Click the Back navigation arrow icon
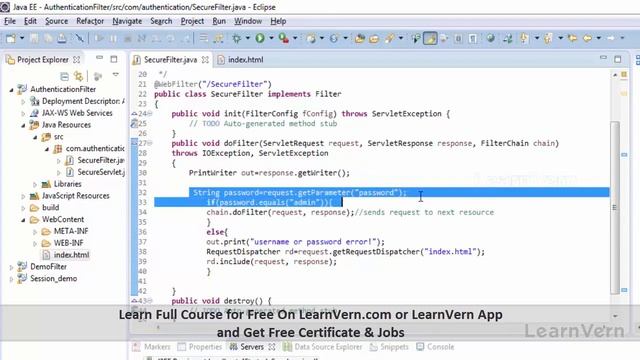Image resolution: width=640 pixels, height=360 pixels. pyautogui.click(x=587, y=38)
